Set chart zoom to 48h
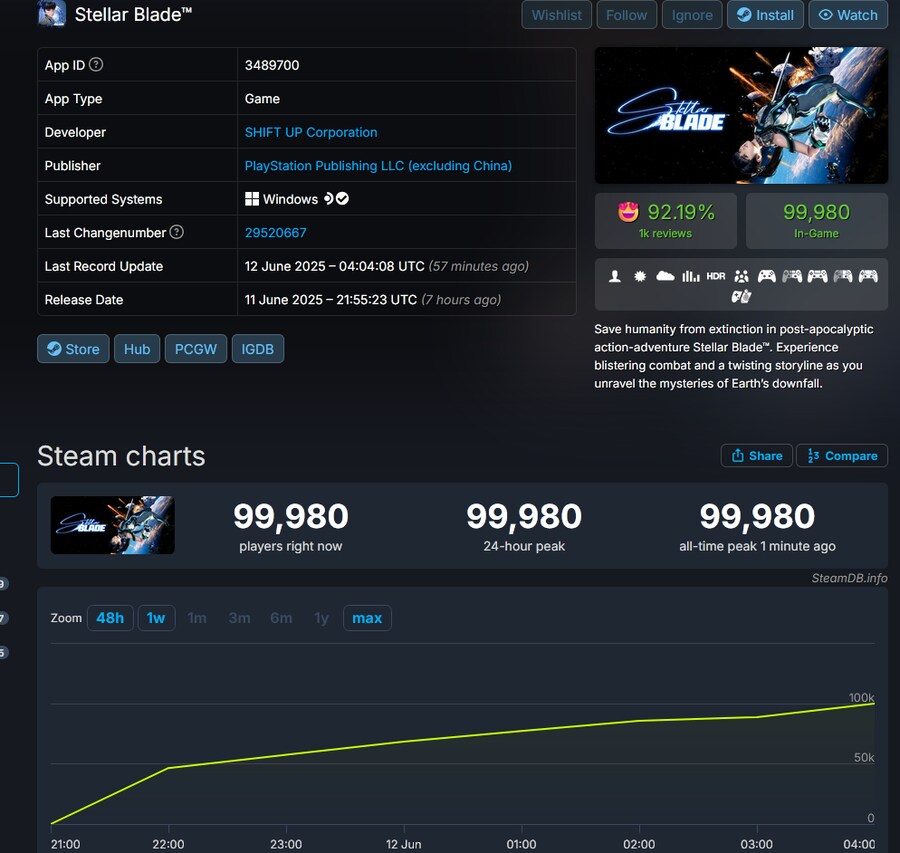Viewport: 900px width, 853px height. 110,618
